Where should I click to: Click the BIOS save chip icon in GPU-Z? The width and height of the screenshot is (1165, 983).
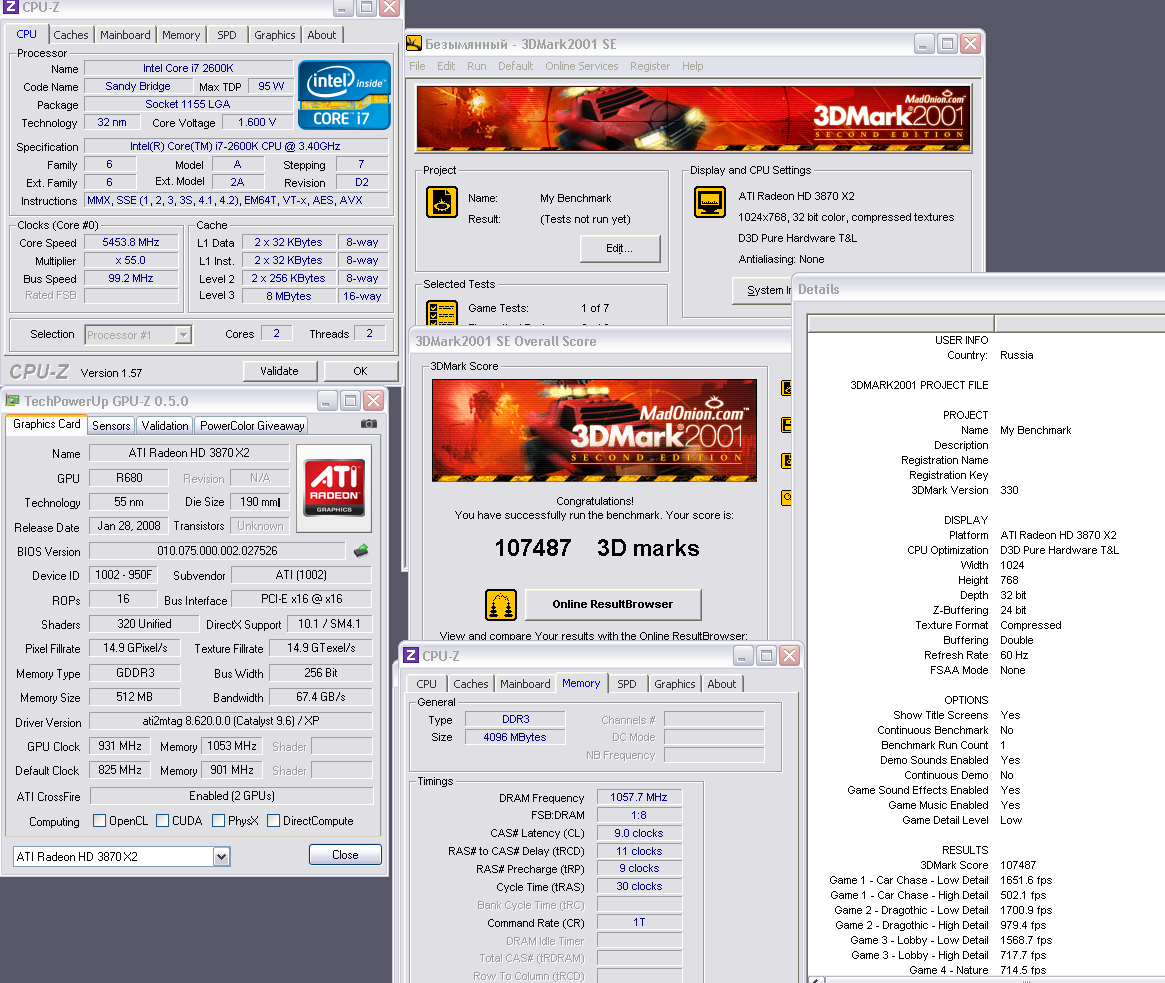tap(361, 551)
